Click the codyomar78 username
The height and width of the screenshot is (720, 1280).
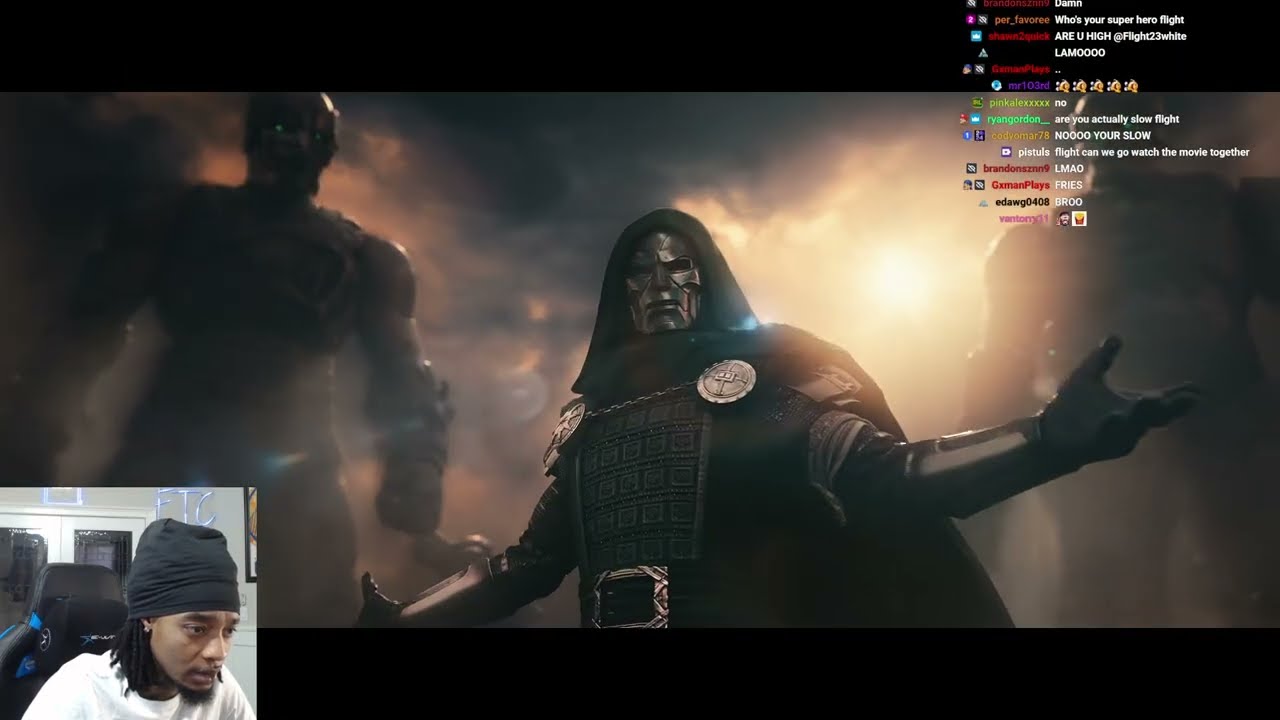coord(1020,135)
